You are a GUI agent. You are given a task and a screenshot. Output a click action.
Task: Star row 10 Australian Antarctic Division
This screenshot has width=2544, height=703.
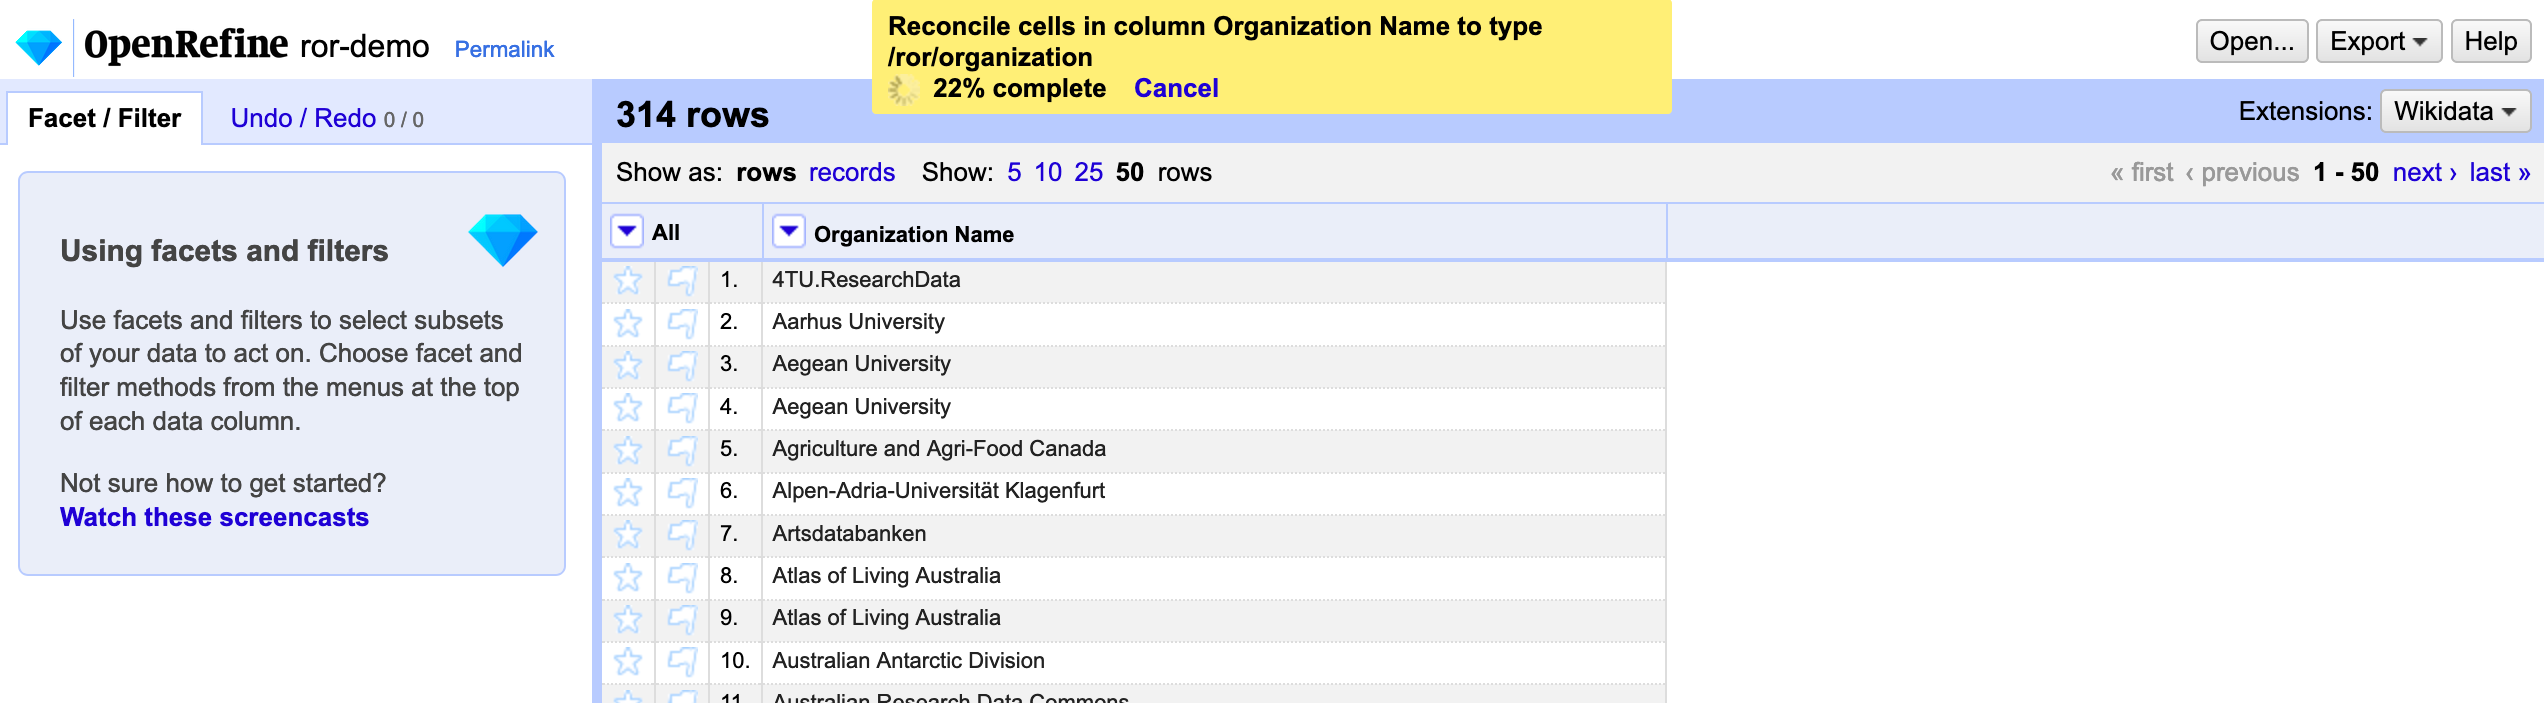628,661
